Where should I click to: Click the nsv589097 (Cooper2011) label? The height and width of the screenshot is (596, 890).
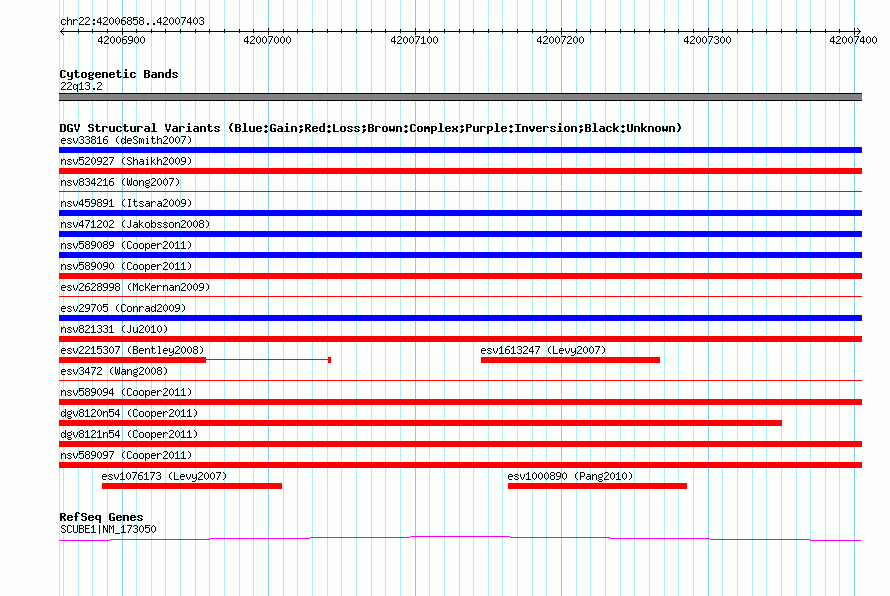pyautogui.click(x=126, y=455)
